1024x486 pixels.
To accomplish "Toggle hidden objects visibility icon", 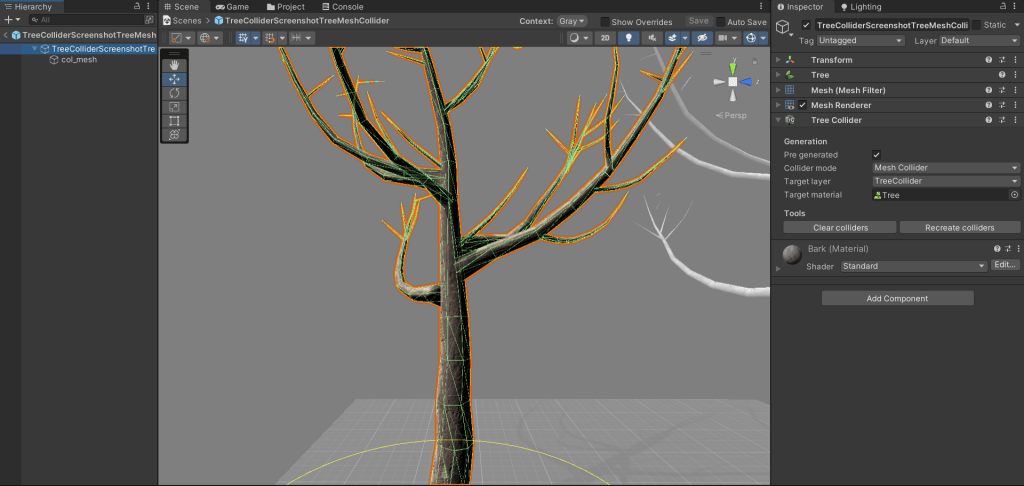I will coord(701,38).
